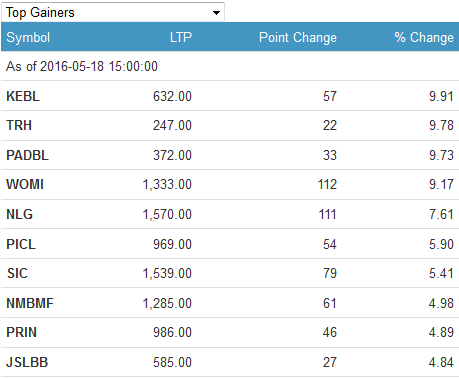Screen dimensions: 459x378
Task: Open PADBL symbol link
Action: (x=28, y=155)
